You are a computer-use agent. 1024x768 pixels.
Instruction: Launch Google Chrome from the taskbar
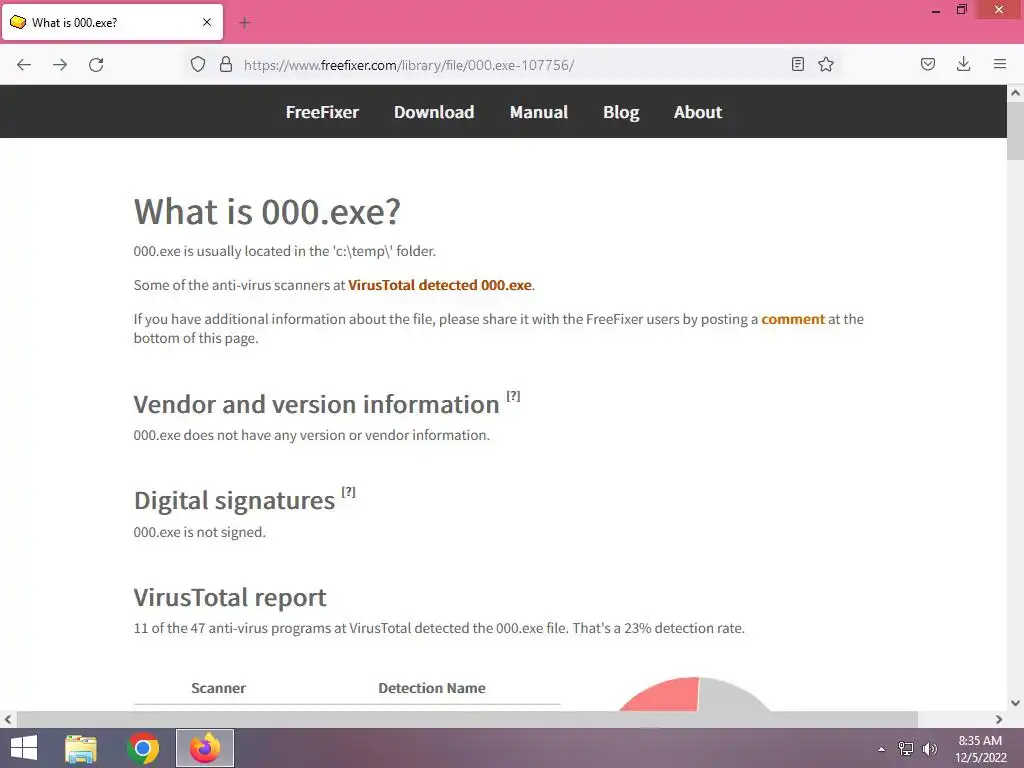(x=143, y=748)
